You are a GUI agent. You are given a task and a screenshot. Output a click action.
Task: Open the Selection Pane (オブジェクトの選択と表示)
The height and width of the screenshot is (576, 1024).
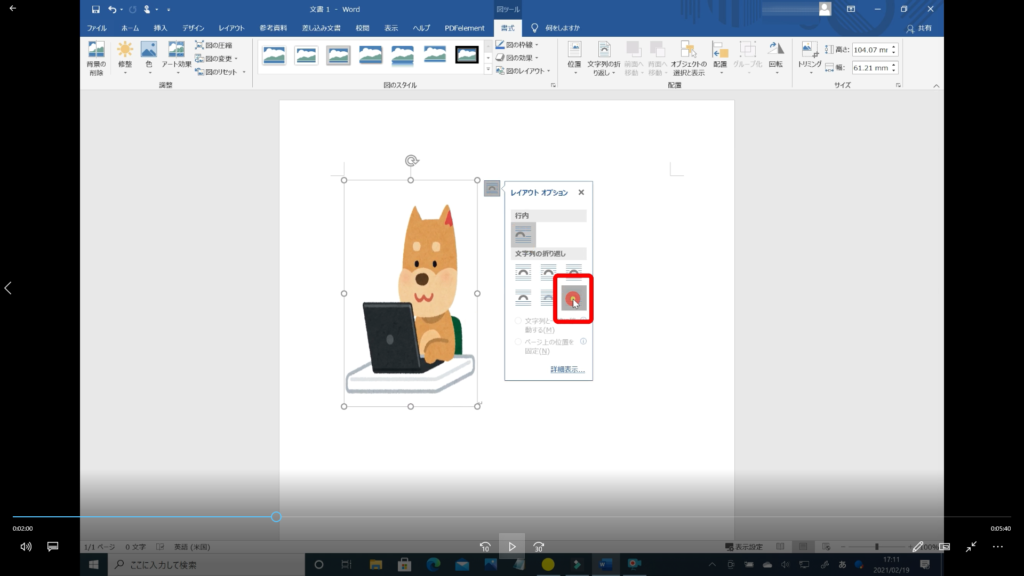coord(688,58)
